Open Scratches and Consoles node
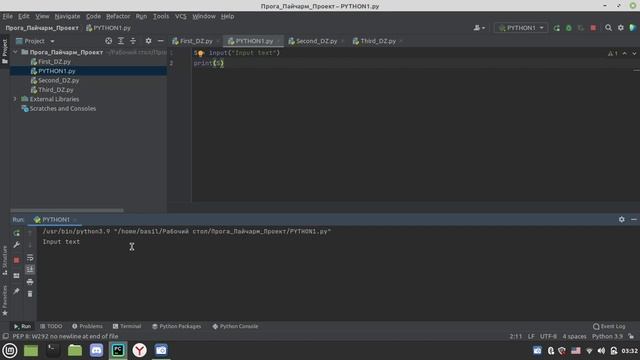The image size is (640, 360). [62, 109]
